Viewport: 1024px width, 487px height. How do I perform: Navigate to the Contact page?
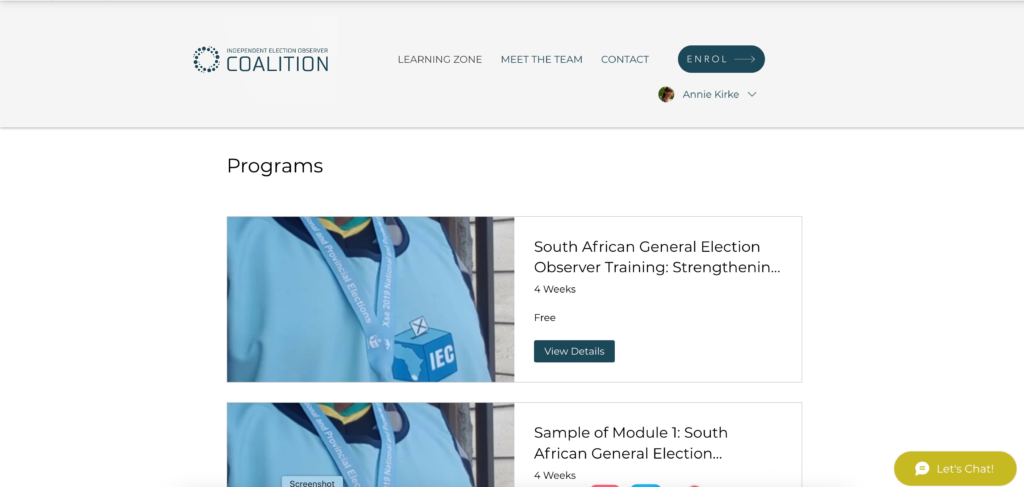click(625, 59)
